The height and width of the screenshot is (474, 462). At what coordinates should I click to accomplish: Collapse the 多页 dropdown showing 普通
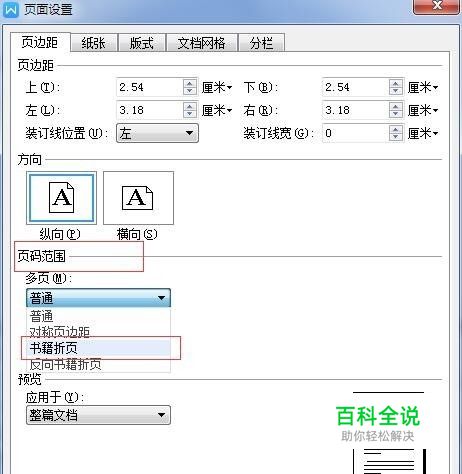98,298
